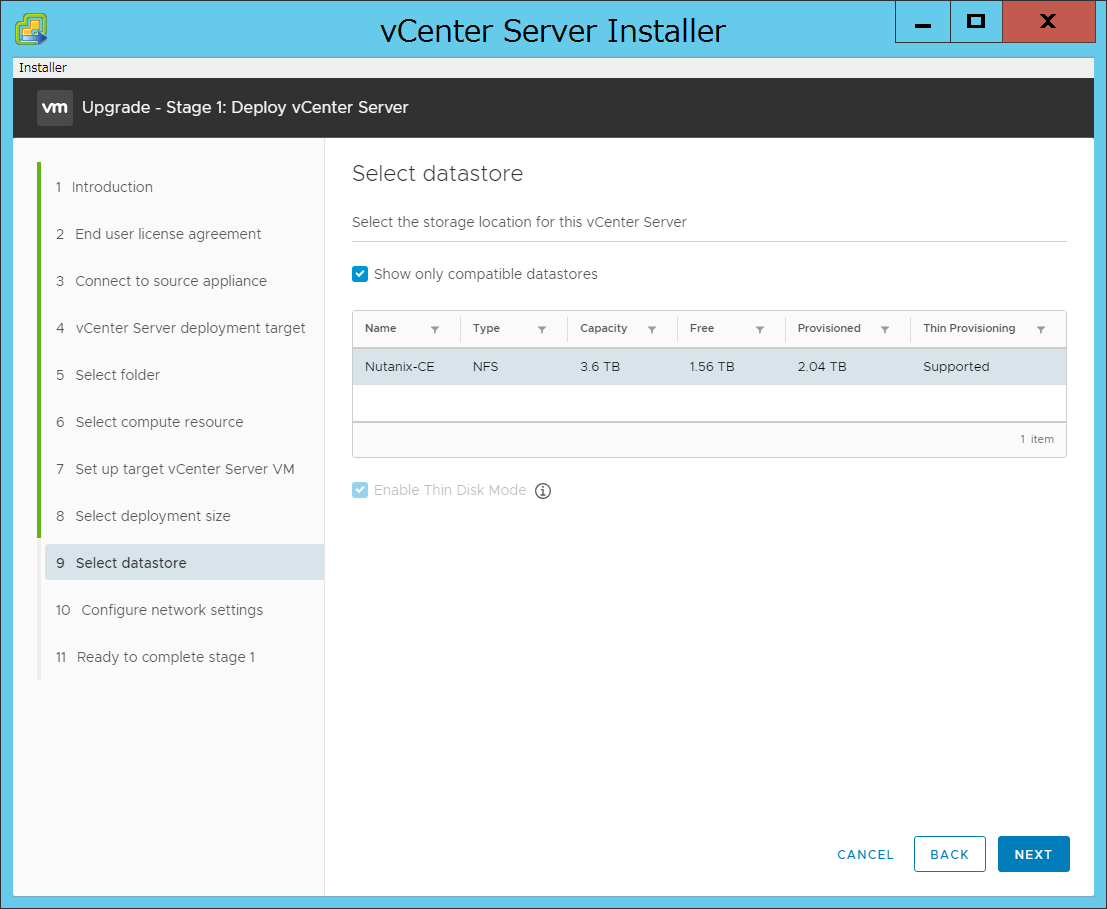Open the Installer menu

[x=42, y=68]
